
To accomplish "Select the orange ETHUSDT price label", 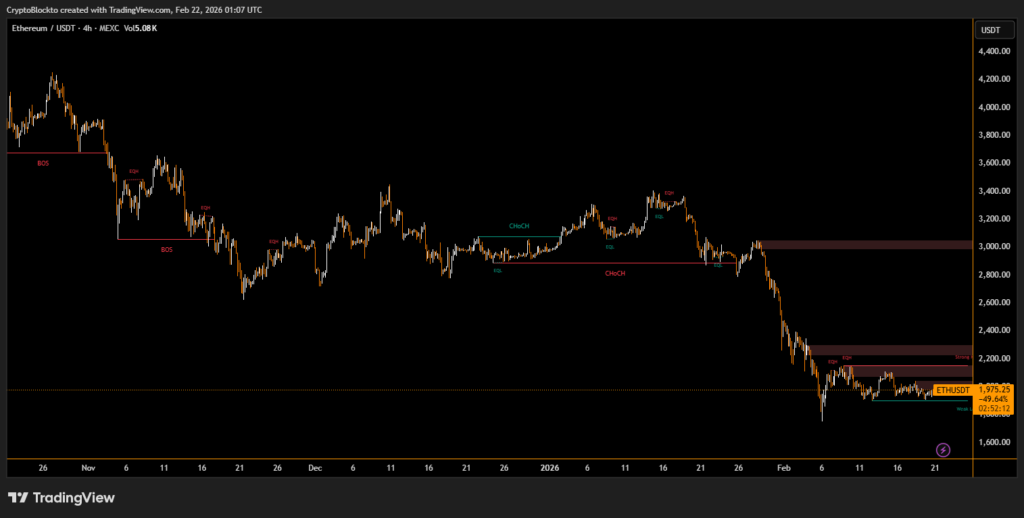I will tap(952, 389).
